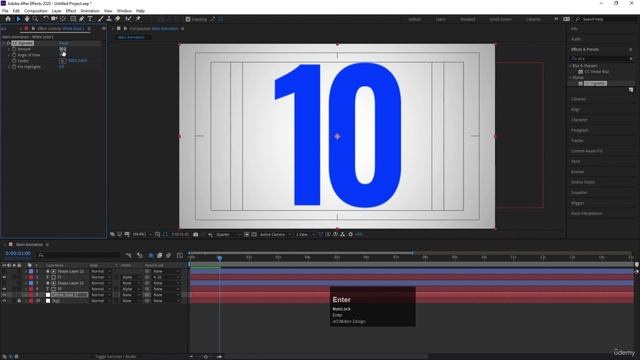This screenshot has width=640, height=360.
Task: Click the snapshot camera icon below viewer
Action: pos(196,235)
